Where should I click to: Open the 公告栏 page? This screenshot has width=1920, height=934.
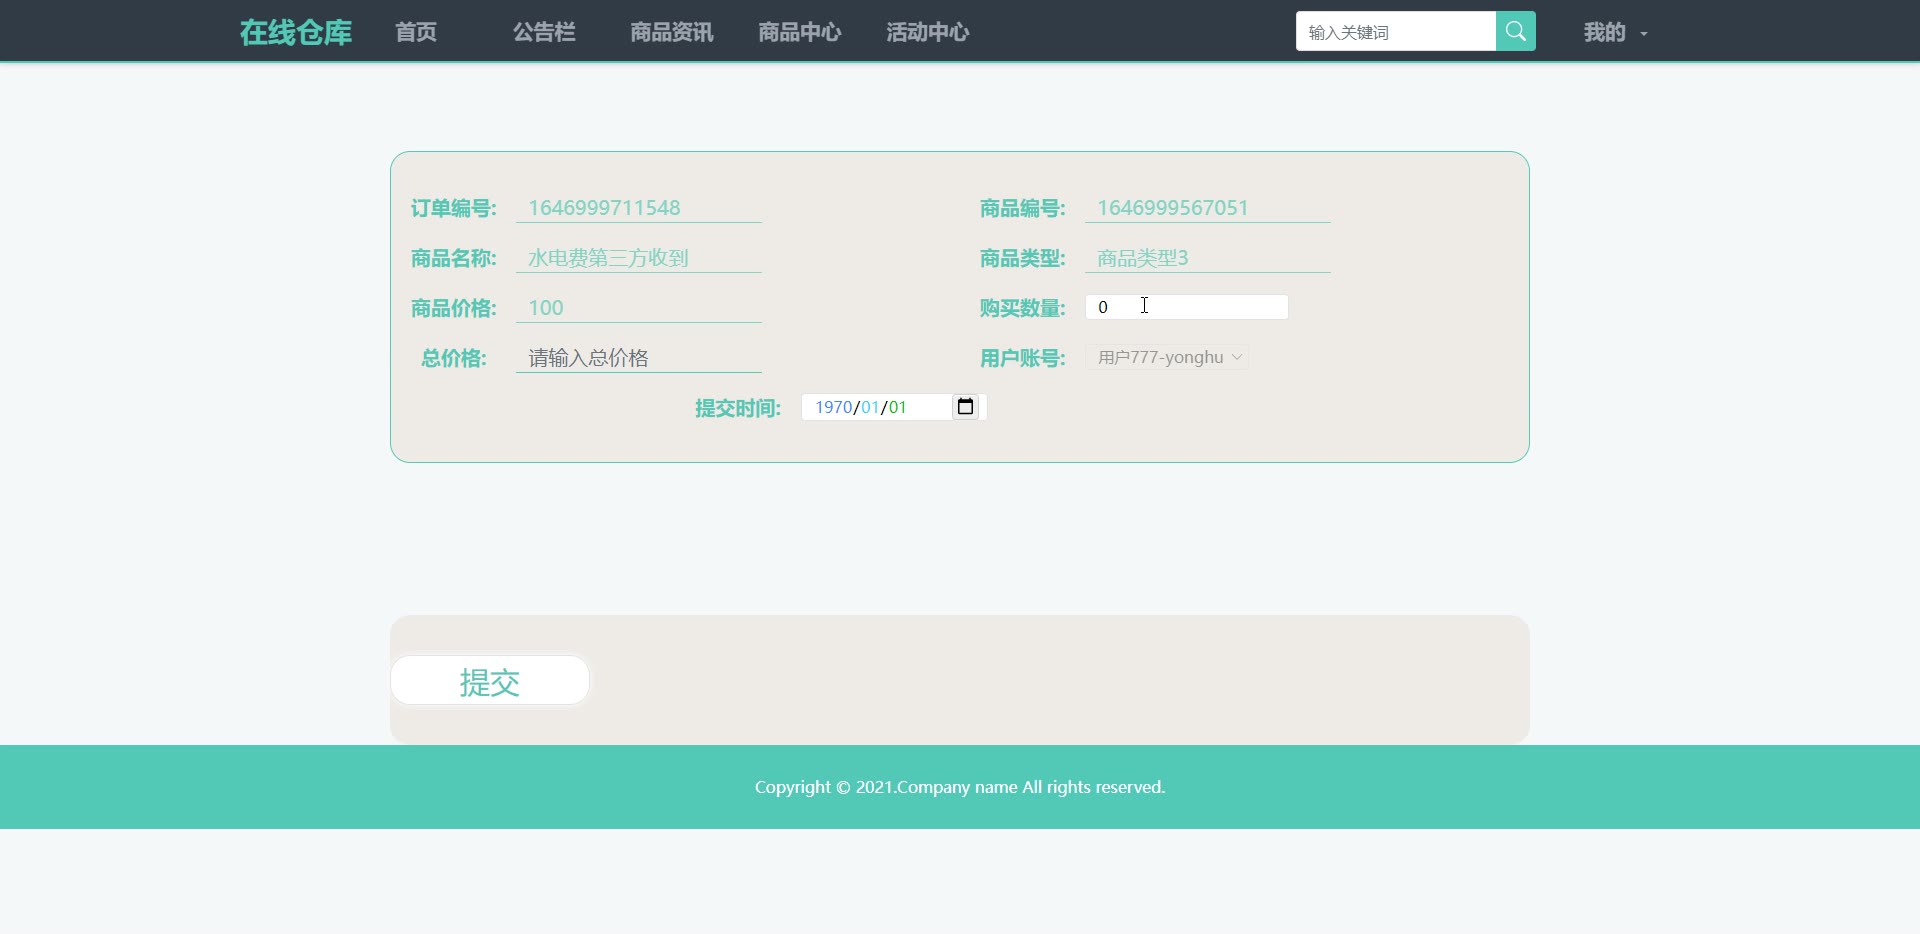point(544,33)
